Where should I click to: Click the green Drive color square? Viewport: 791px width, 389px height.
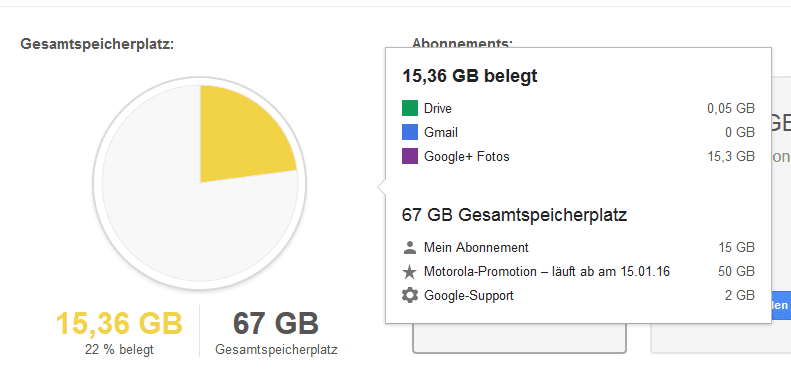click(x=410, y=108)
